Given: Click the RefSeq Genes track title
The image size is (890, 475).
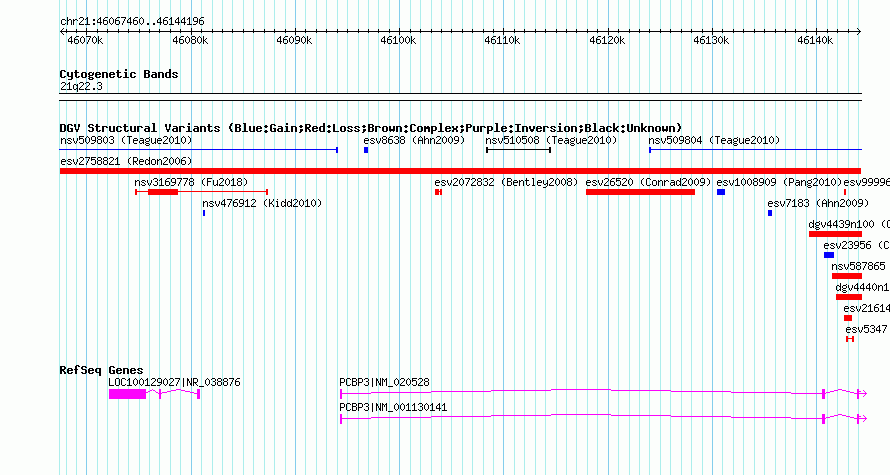Looking at the screenshot, I should [x=101, y=370].
